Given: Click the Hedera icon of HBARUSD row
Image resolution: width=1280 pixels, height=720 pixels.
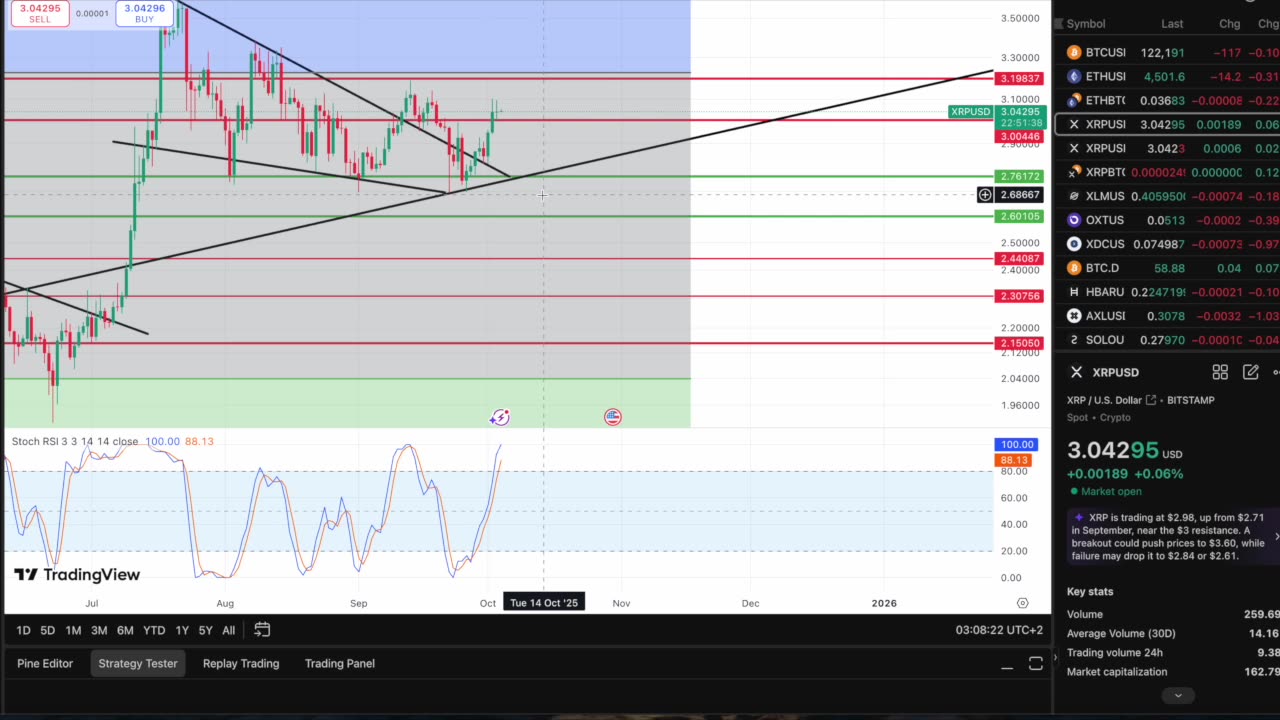Looking at the screenshot, I should coord(1074,292).
